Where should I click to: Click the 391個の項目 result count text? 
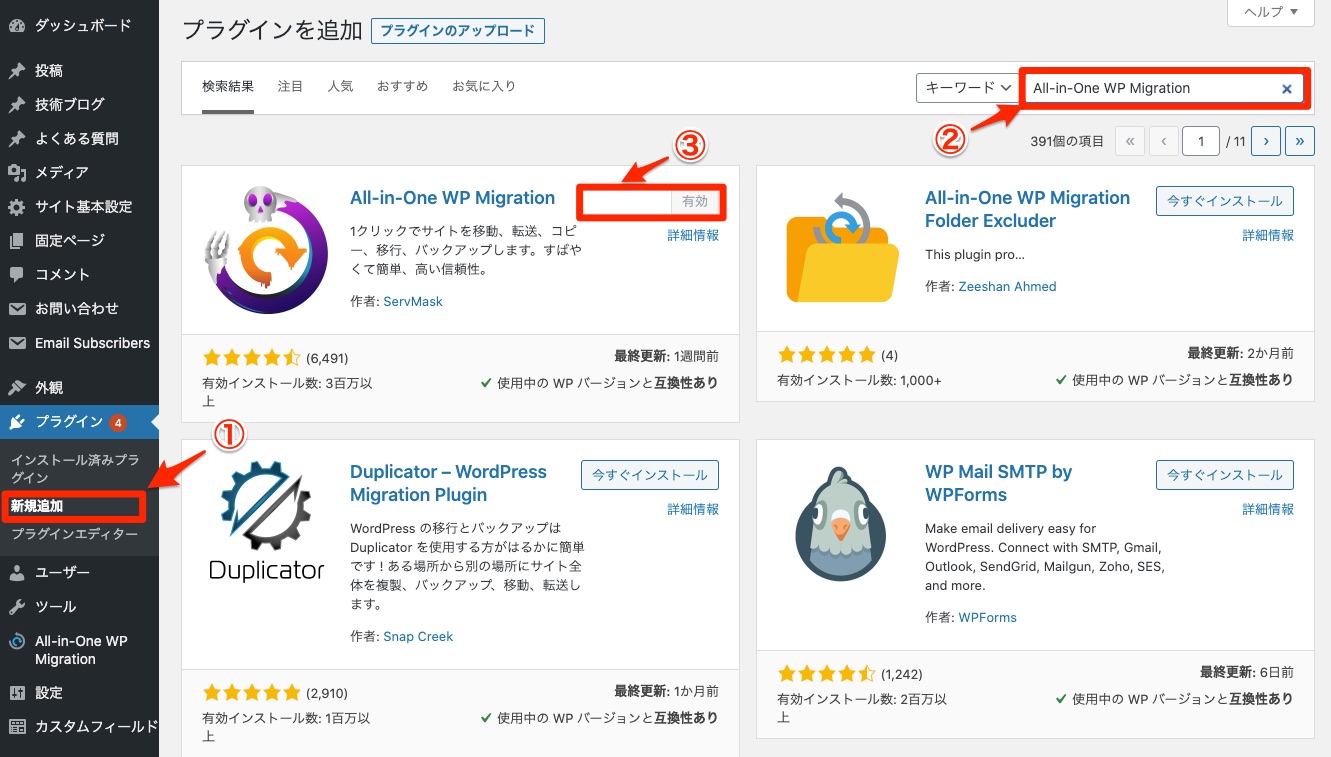point(1067,142)
